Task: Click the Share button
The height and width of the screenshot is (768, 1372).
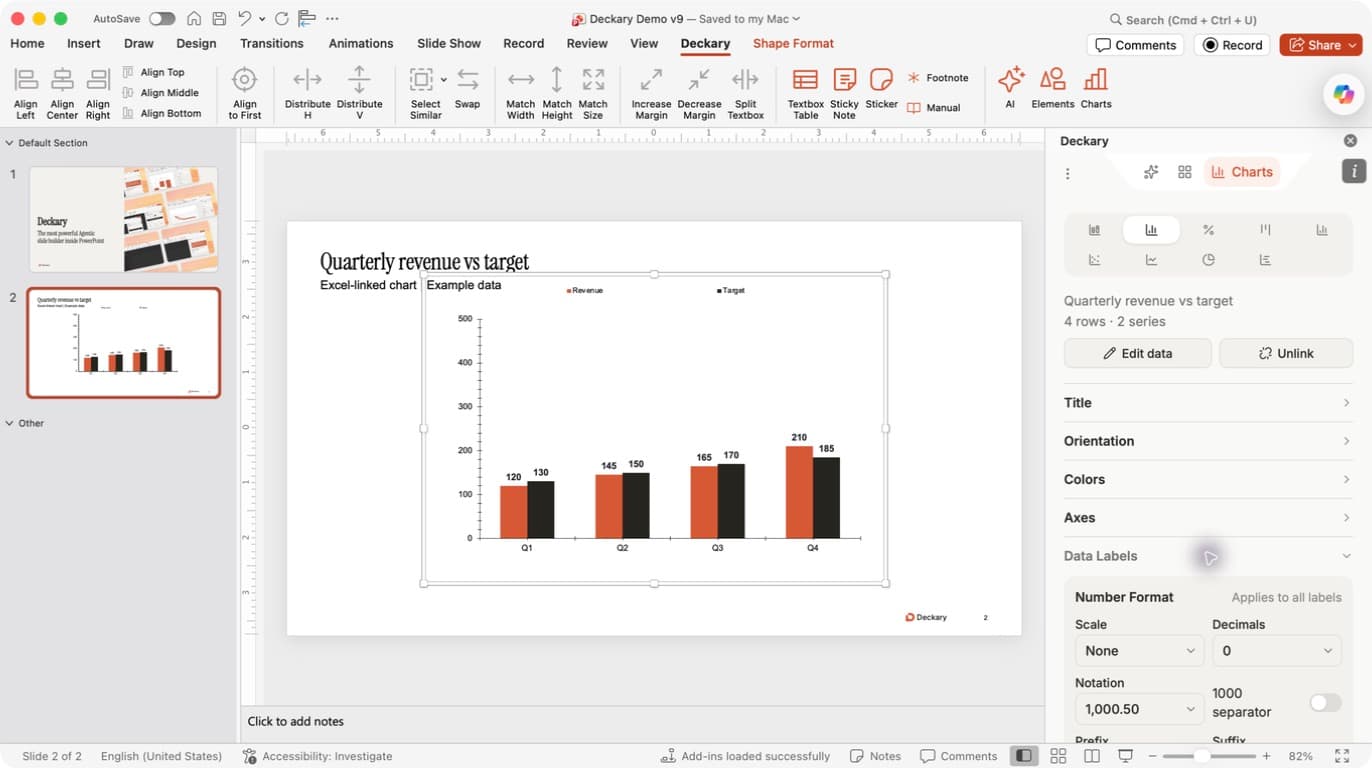Action: (1321, 45)
